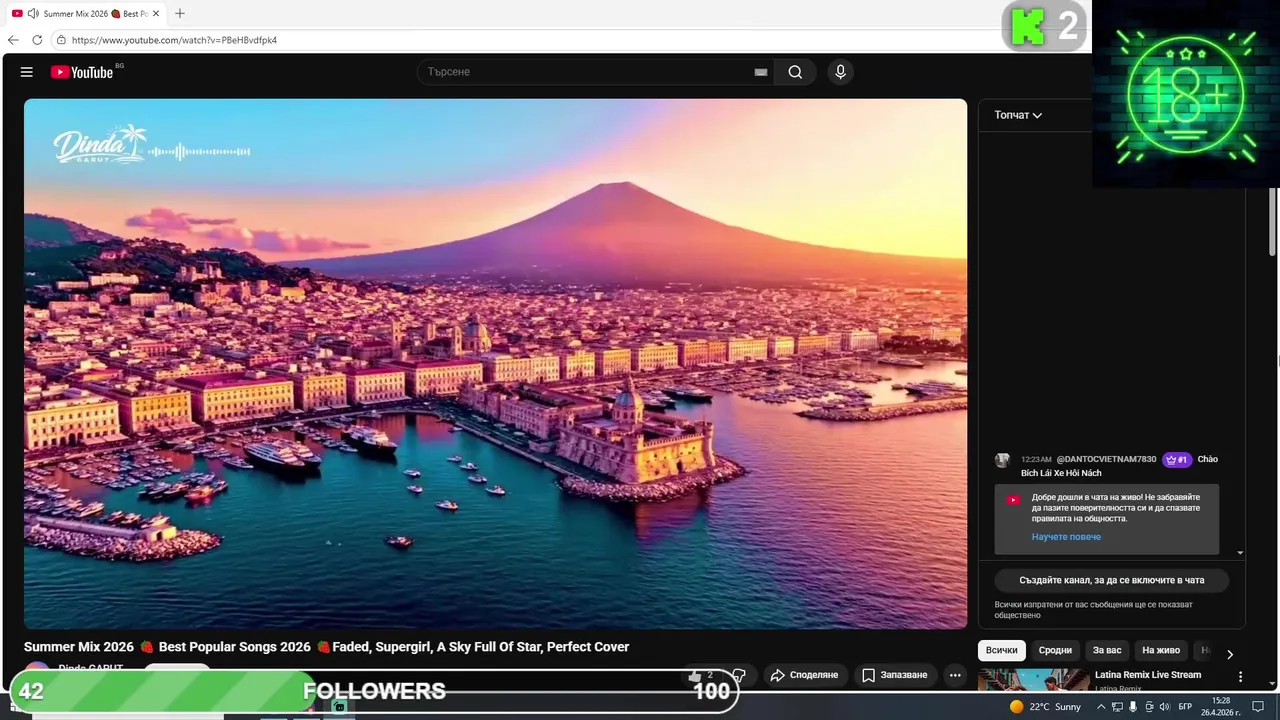Use the page vertical scrollbar
The width and height of the screenshot is (1280, 720).
pyautogui.click(x=1273, y=222)
